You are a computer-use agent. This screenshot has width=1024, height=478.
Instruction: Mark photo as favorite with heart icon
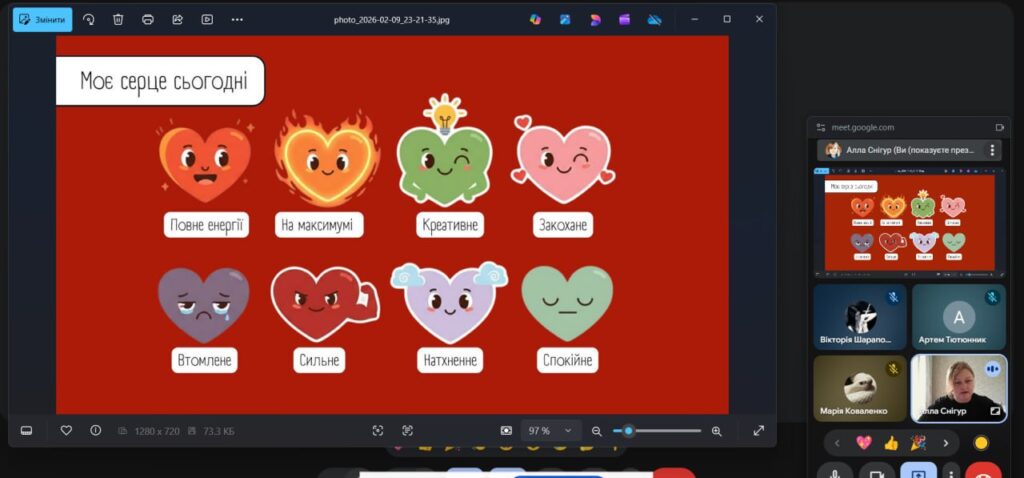pyautogui.click(x=66, y=430)
